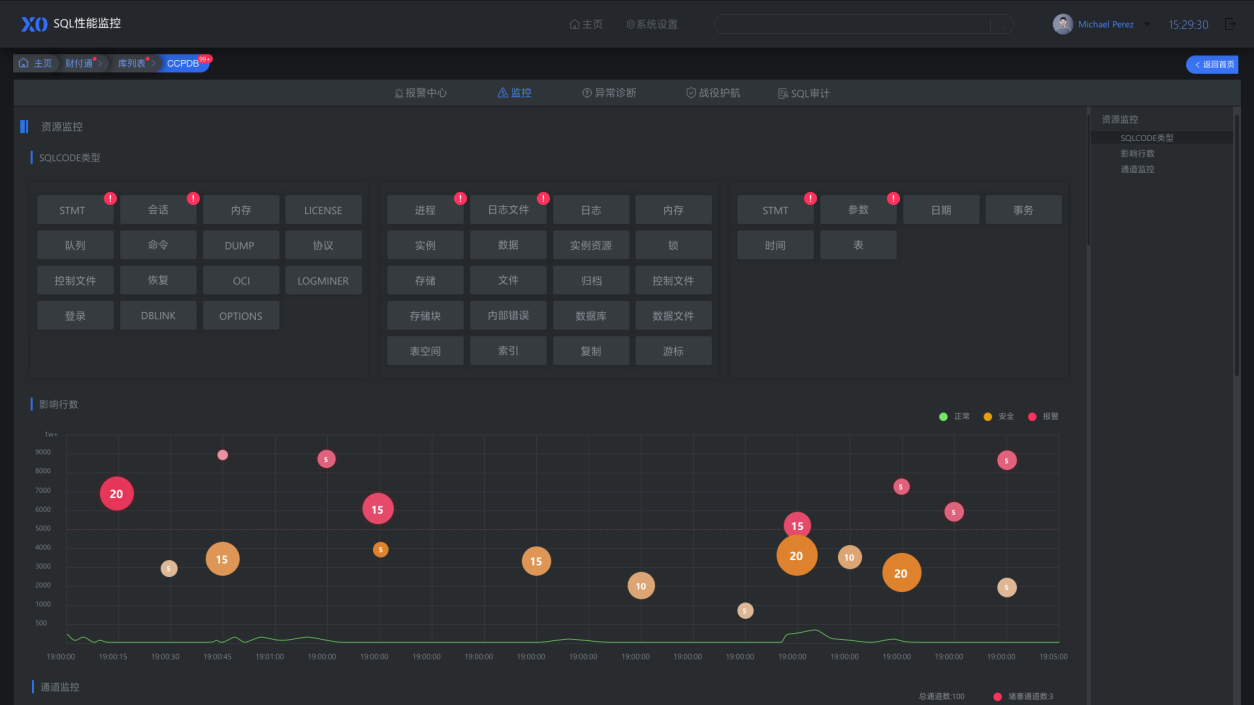Click the red alert badge on 参数
The height and width of the screenshot is (705, 1254).
coord(893,198)
